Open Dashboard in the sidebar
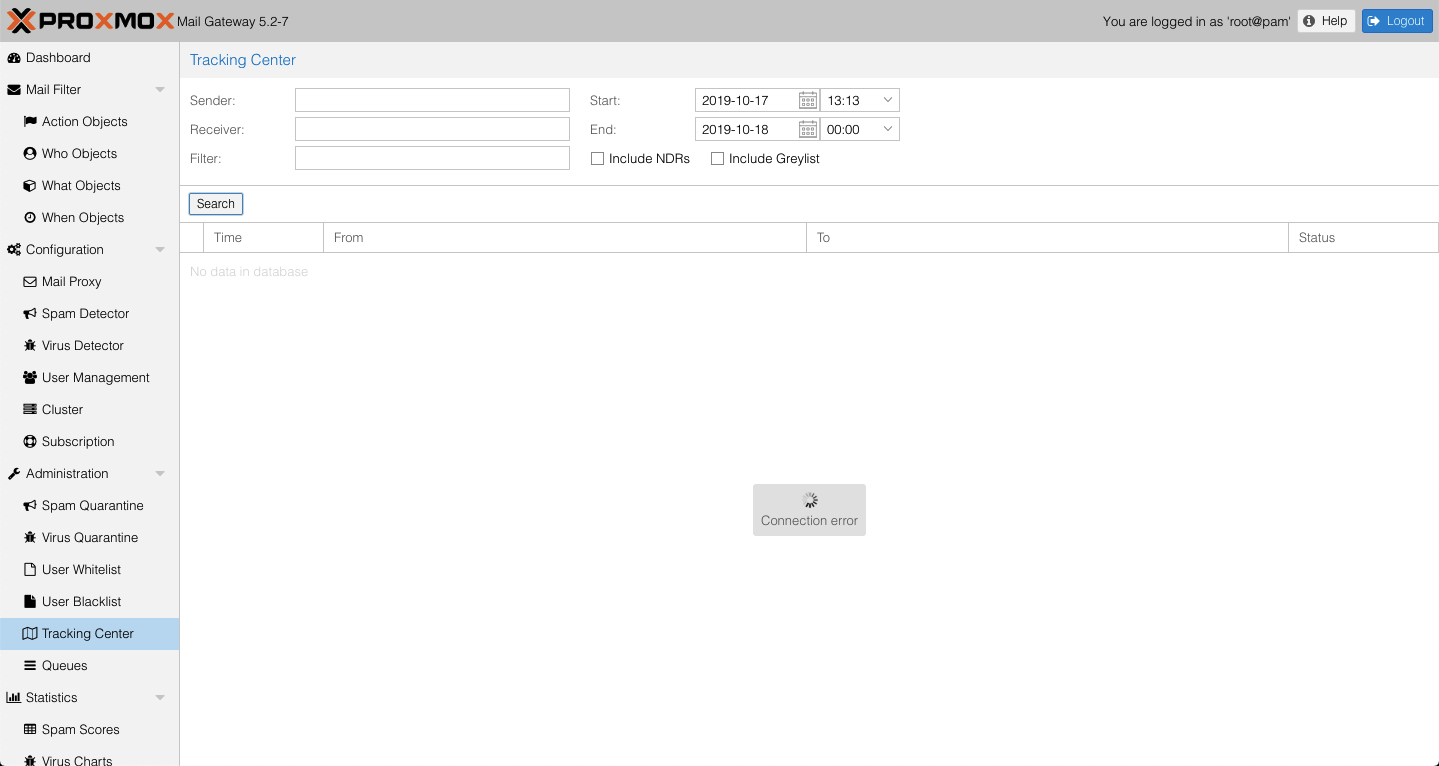This screenshot has width=1439, height=766. [58, 58]
